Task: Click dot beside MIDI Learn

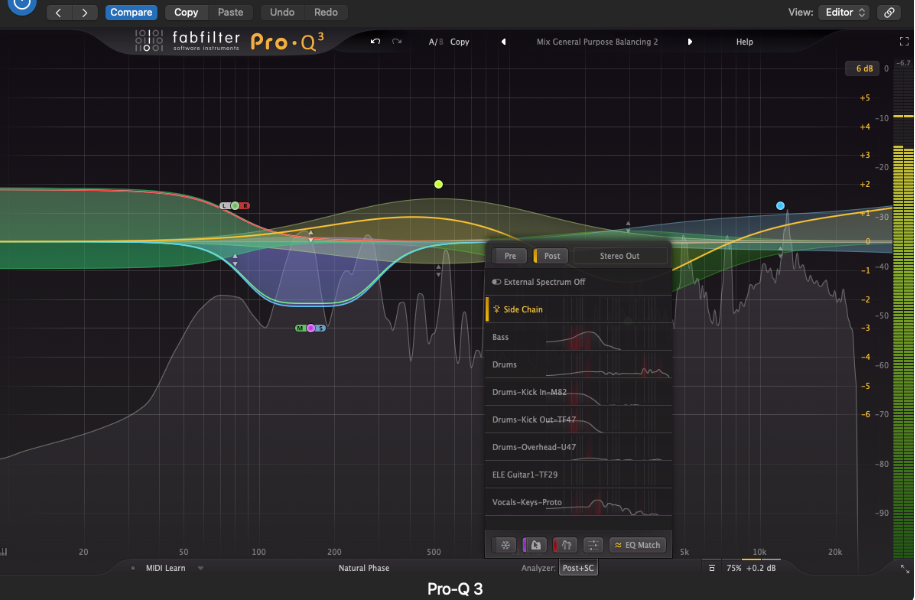Action: 133,568
